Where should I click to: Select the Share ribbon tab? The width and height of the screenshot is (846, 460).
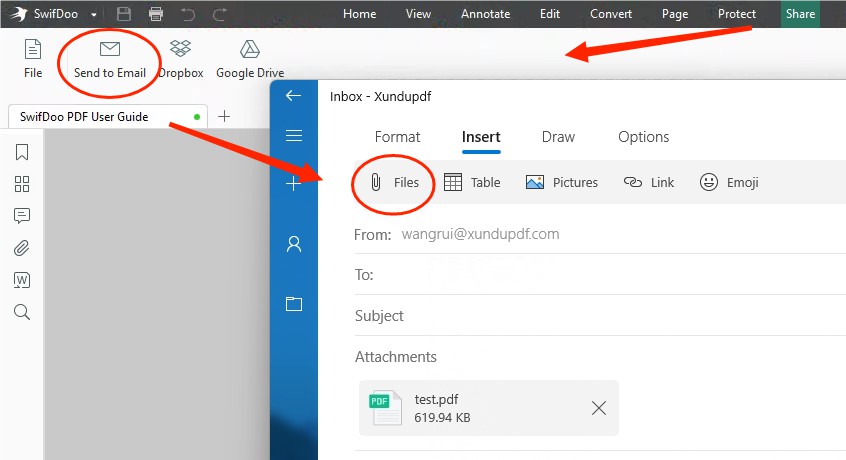pos(800,14)
